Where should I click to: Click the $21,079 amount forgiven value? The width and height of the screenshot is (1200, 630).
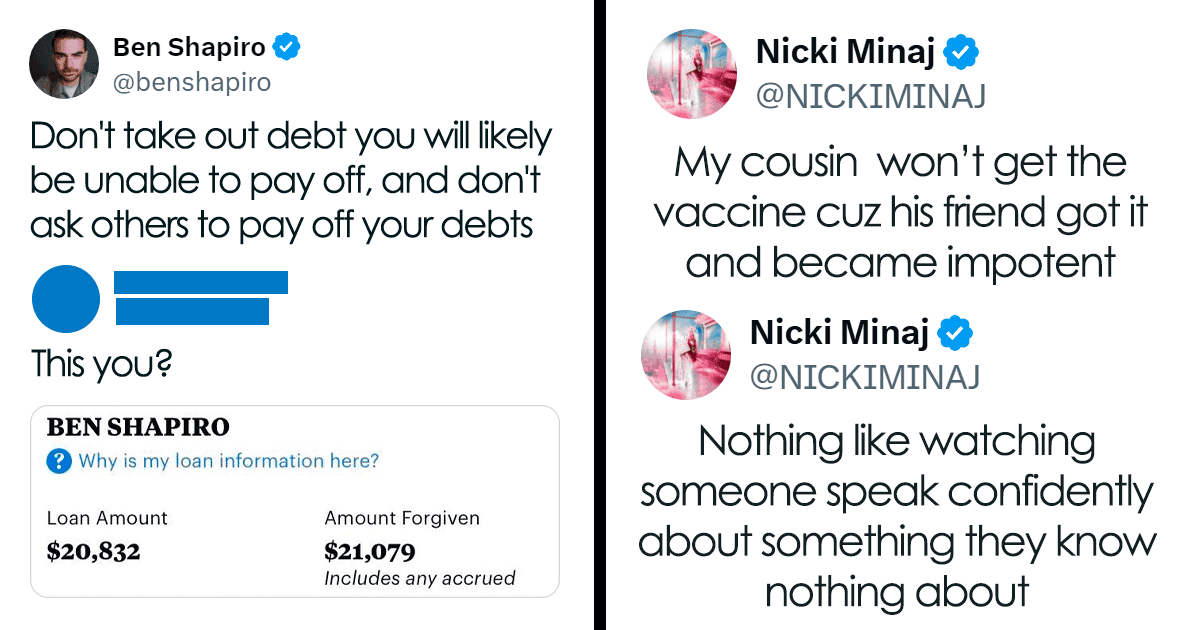click(x=370, y=550)
